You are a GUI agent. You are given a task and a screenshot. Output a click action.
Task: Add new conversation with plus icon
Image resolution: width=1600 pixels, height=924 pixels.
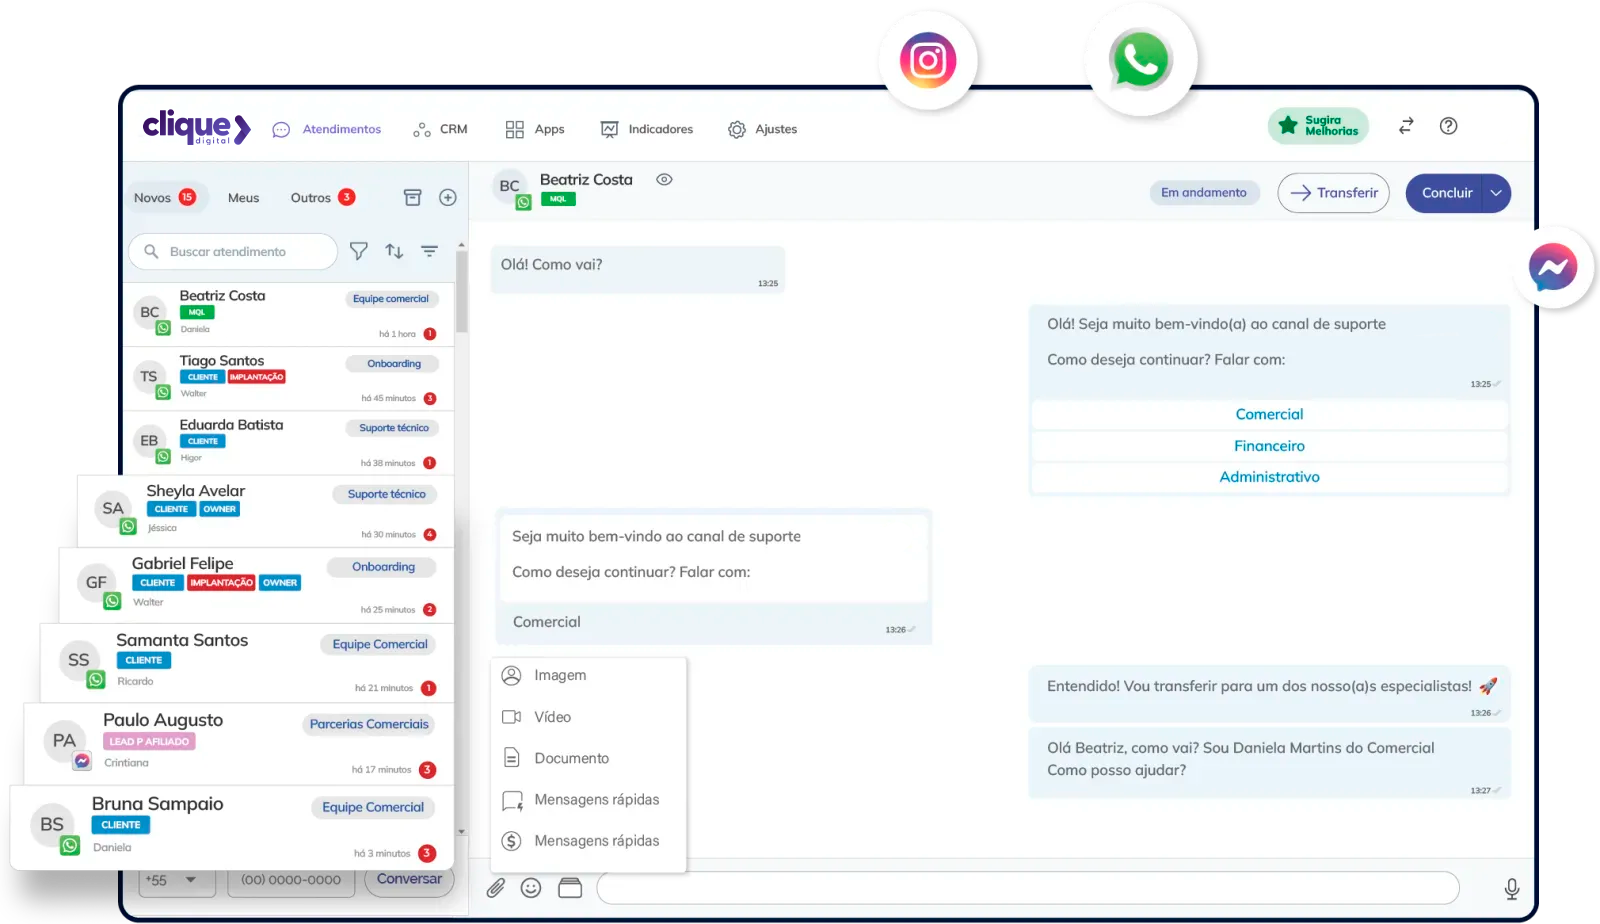448,198
